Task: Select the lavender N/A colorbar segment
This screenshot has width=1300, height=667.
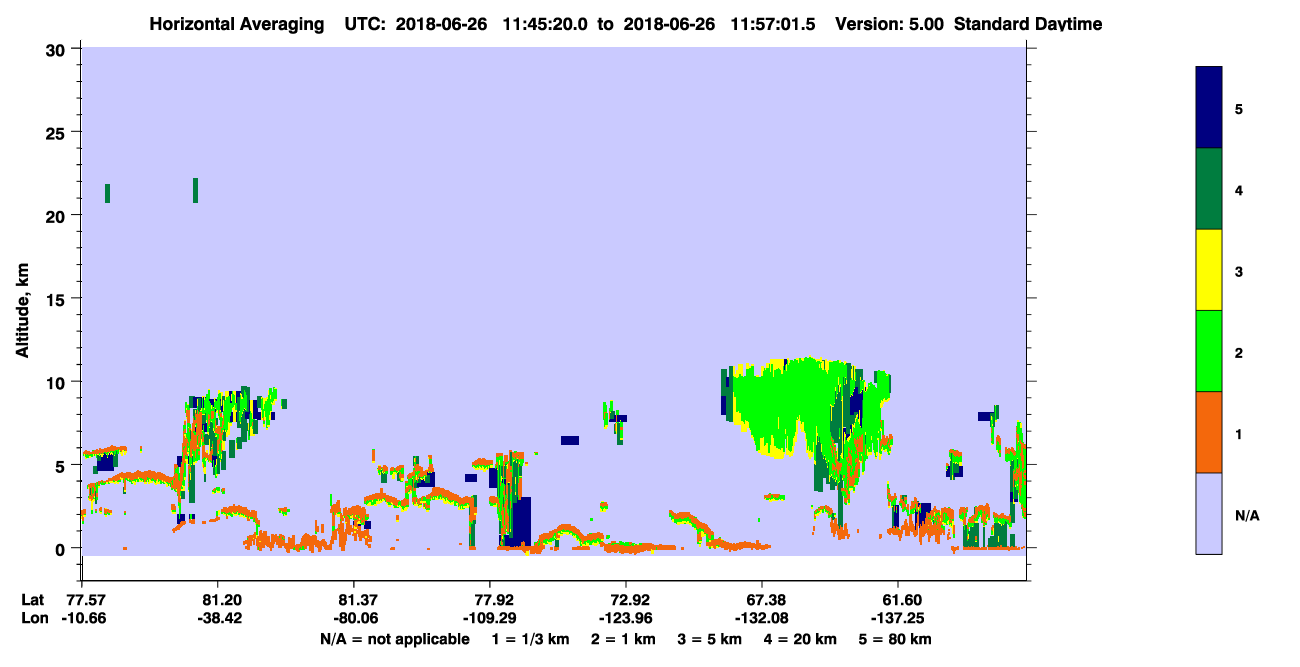Action: point(1209,513)
